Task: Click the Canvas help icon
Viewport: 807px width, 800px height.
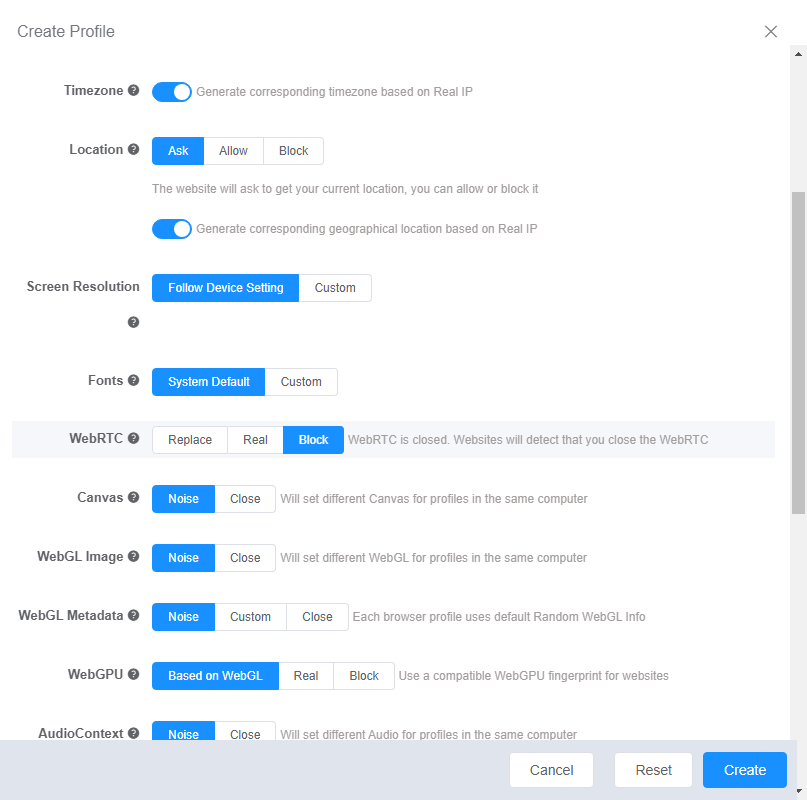Action: 134,498
